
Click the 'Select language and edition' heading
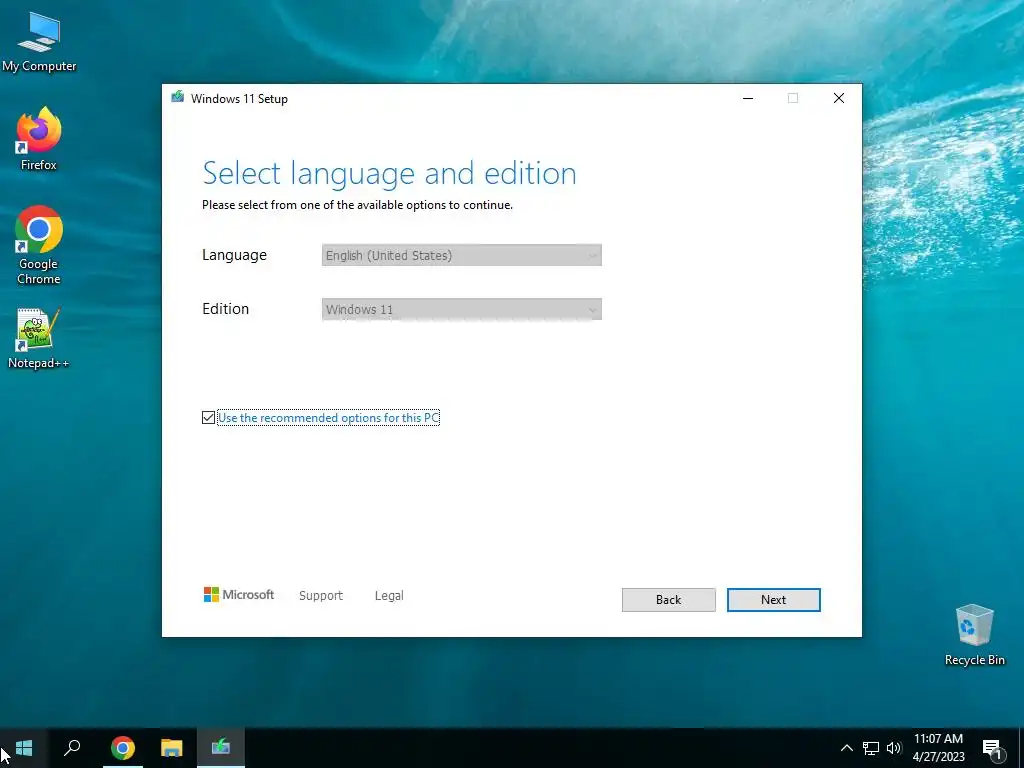[x=389, y=174]
